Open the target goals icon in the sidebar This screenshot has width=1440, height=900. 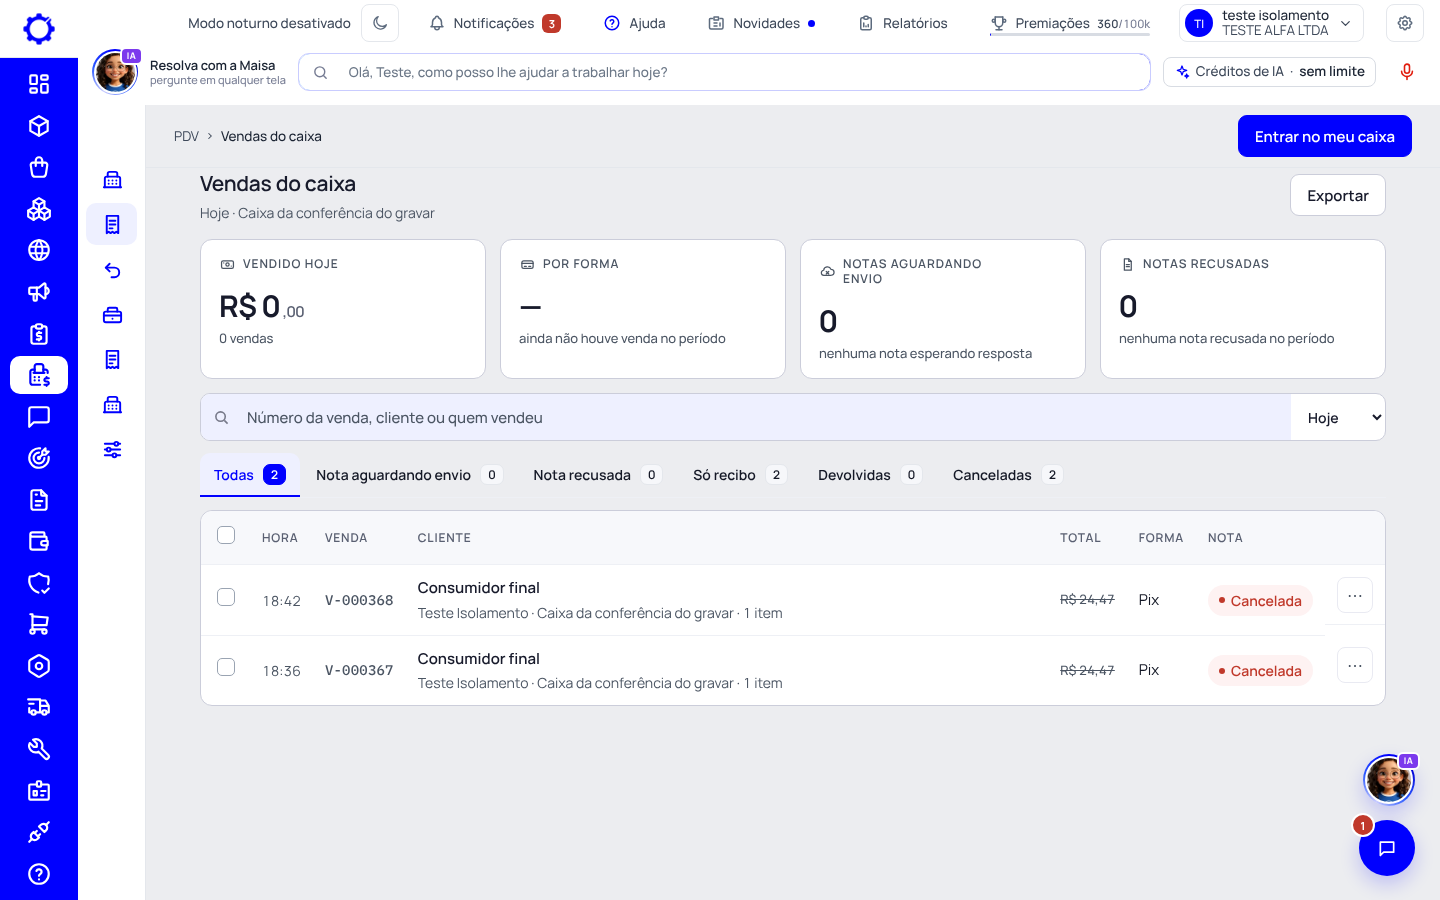39,458
